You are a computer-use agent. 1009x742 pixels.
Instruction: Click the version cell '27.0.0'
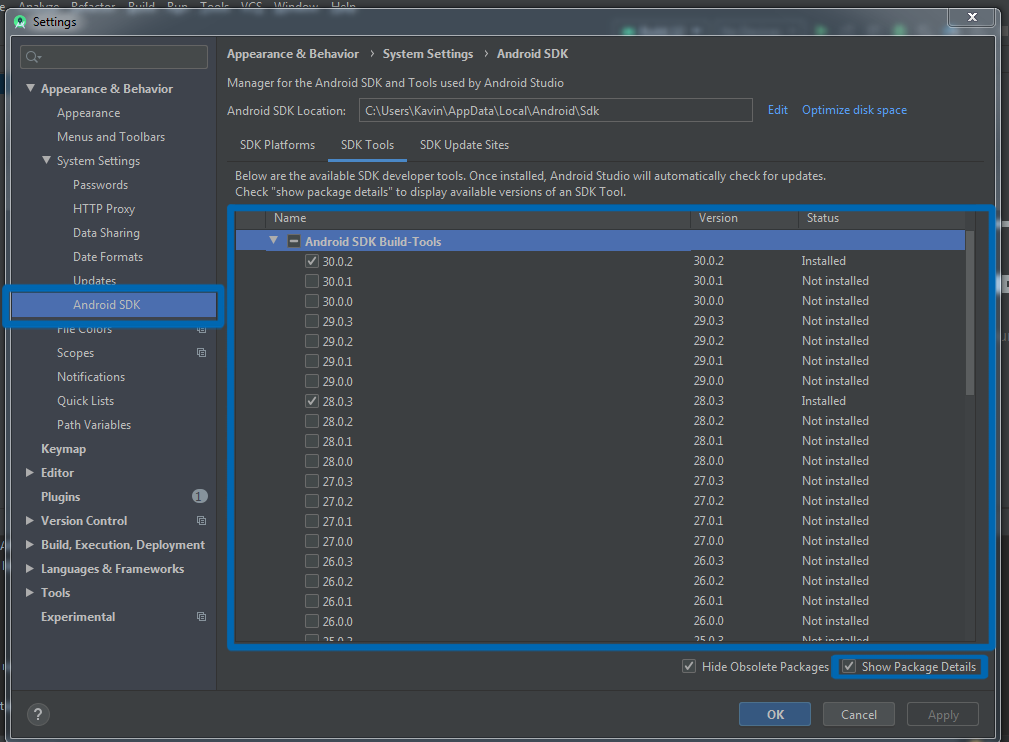(x=708, y=541)
